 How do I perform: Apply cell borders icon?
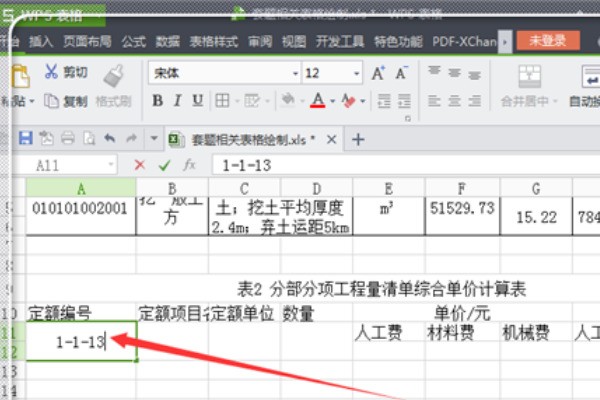[x=222, y=101]
